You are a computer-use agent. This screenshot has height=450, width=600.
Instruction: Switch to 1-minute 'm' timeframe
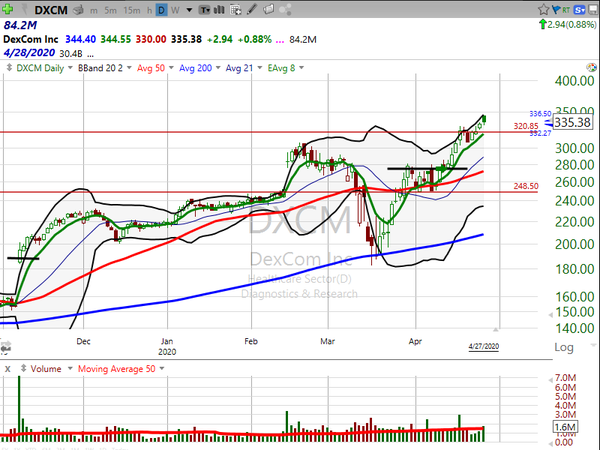[94, 10]
